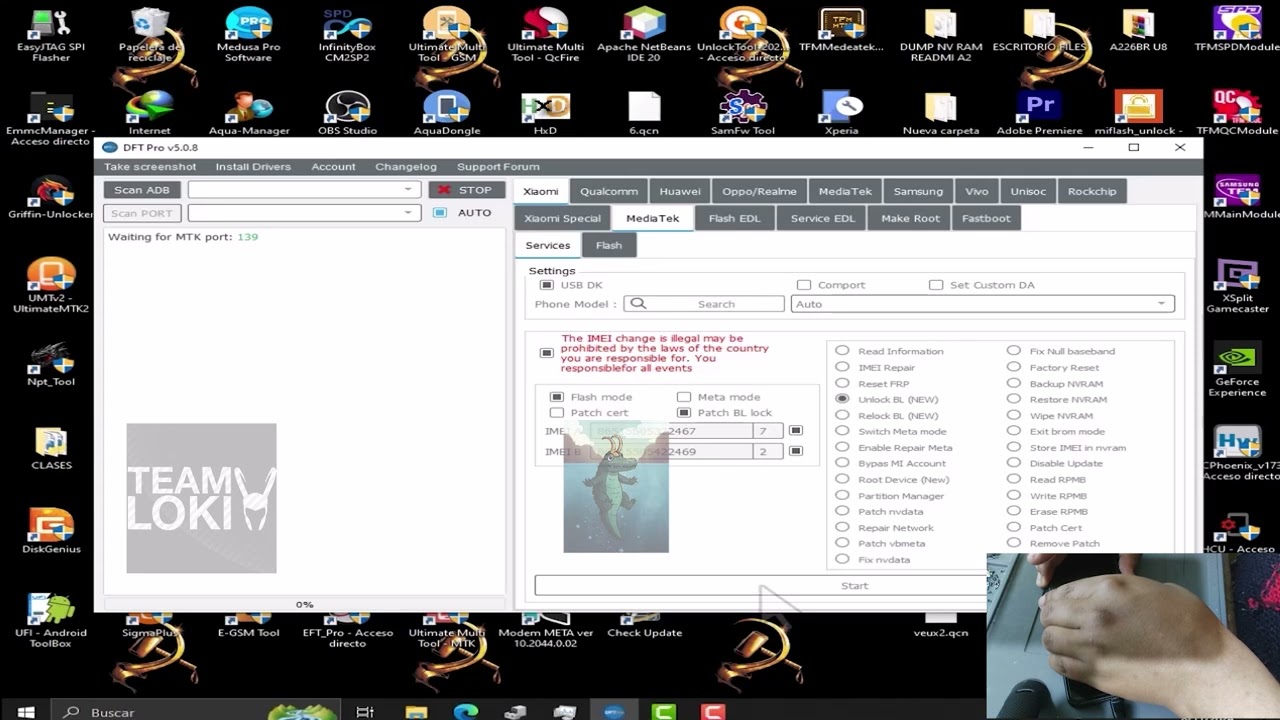Enable the Patch cert checkbox
This screenshot has height=720, width=1280.
click(x=557, y=413)
